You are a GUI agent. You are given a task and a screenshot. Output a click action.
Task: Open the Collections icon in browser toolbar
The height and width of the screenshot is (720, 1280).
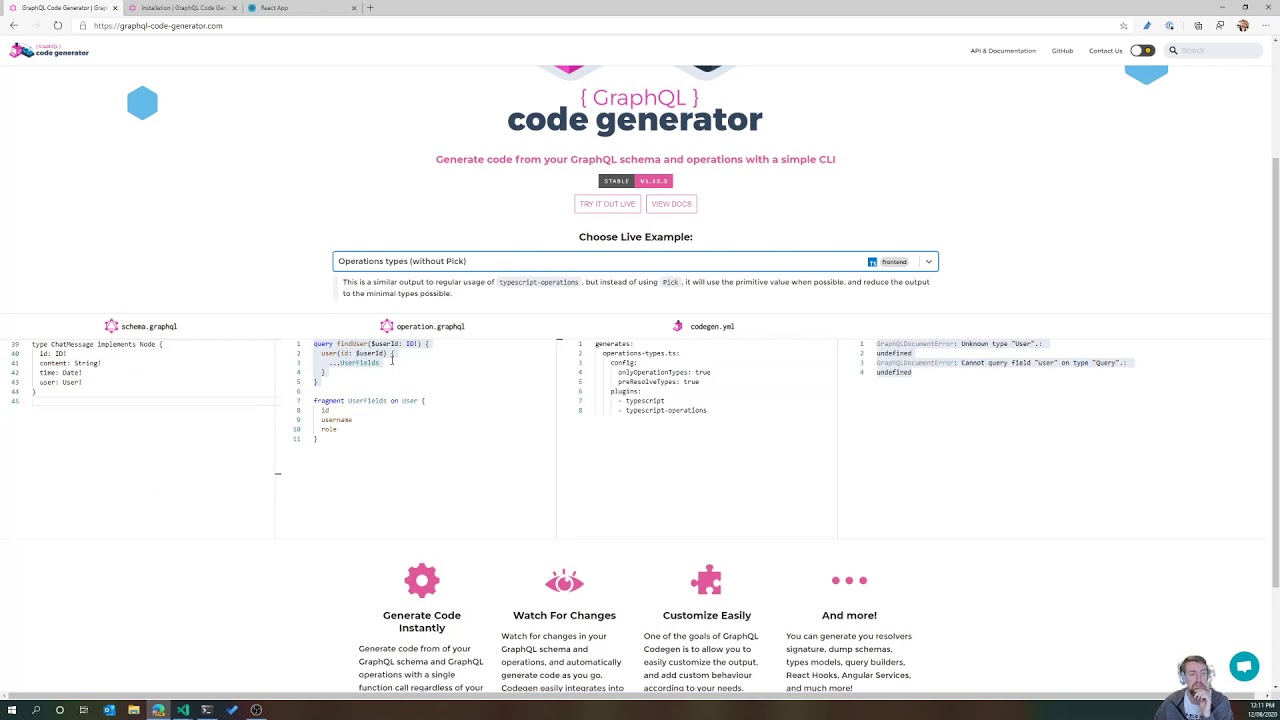click(1198, 26)
